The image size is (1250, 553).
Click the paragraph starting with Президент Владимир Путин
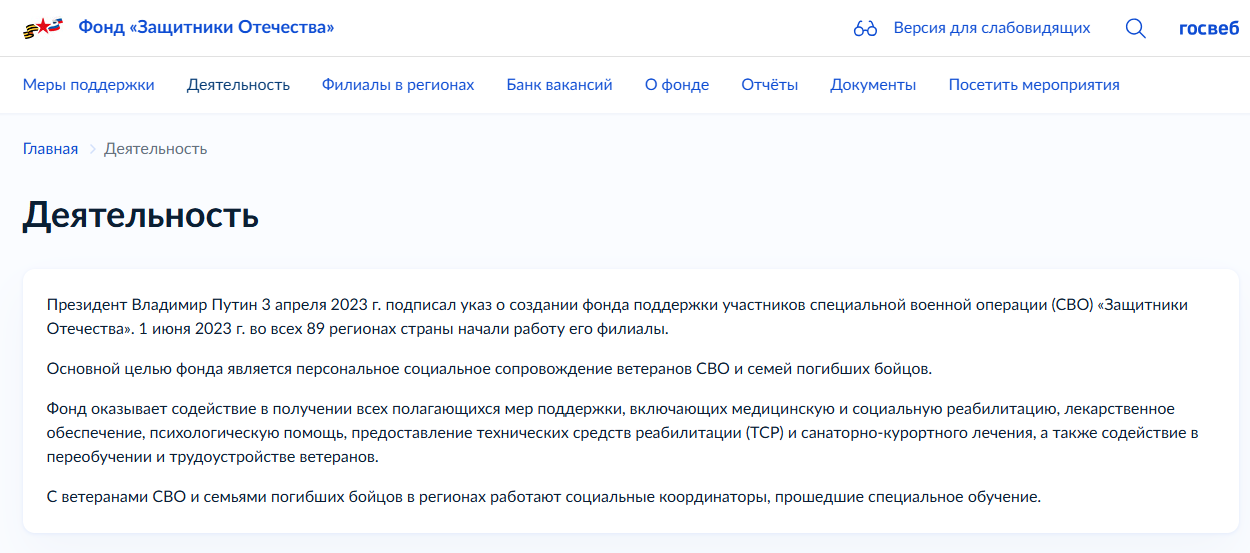click(x=616, y=316)
